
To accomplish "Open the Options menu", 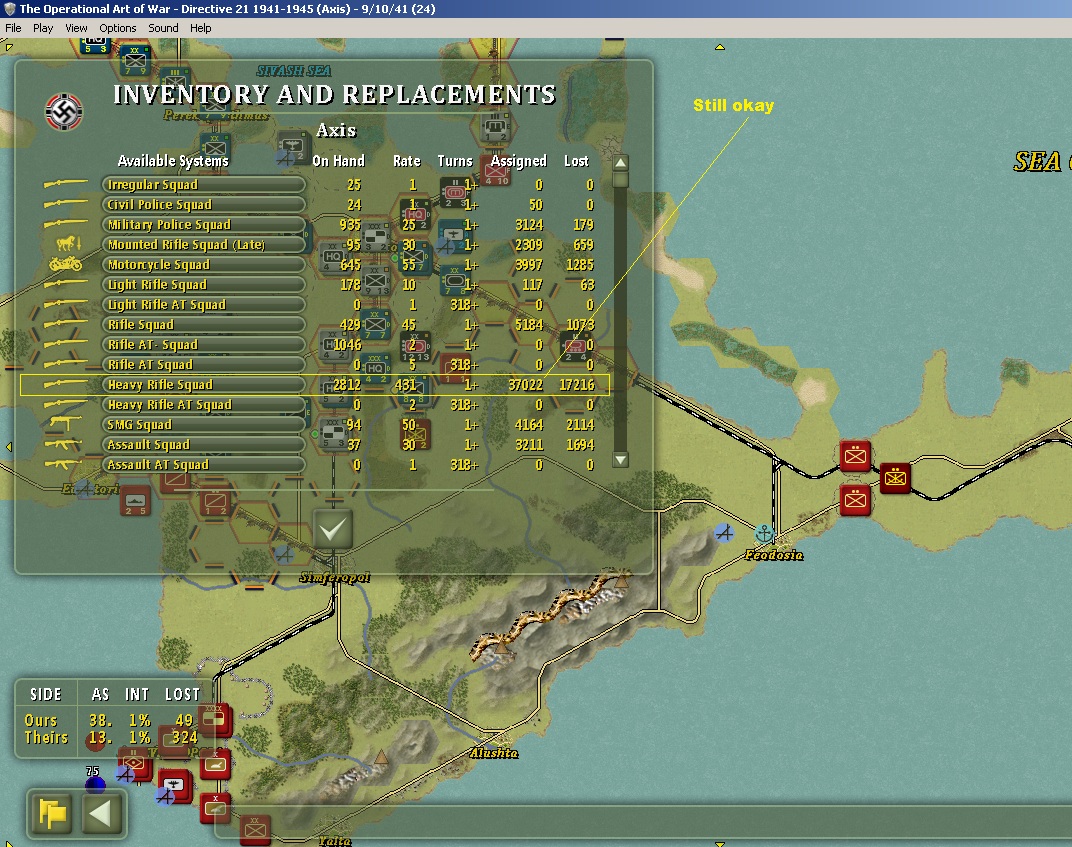I will (x=118, y=28).
